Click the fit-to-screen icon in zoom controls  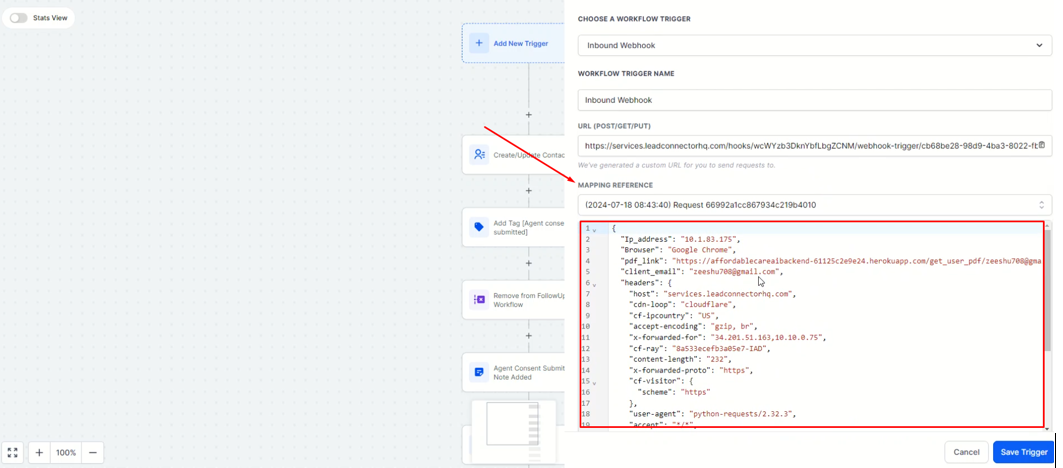(x=12, y=452)
